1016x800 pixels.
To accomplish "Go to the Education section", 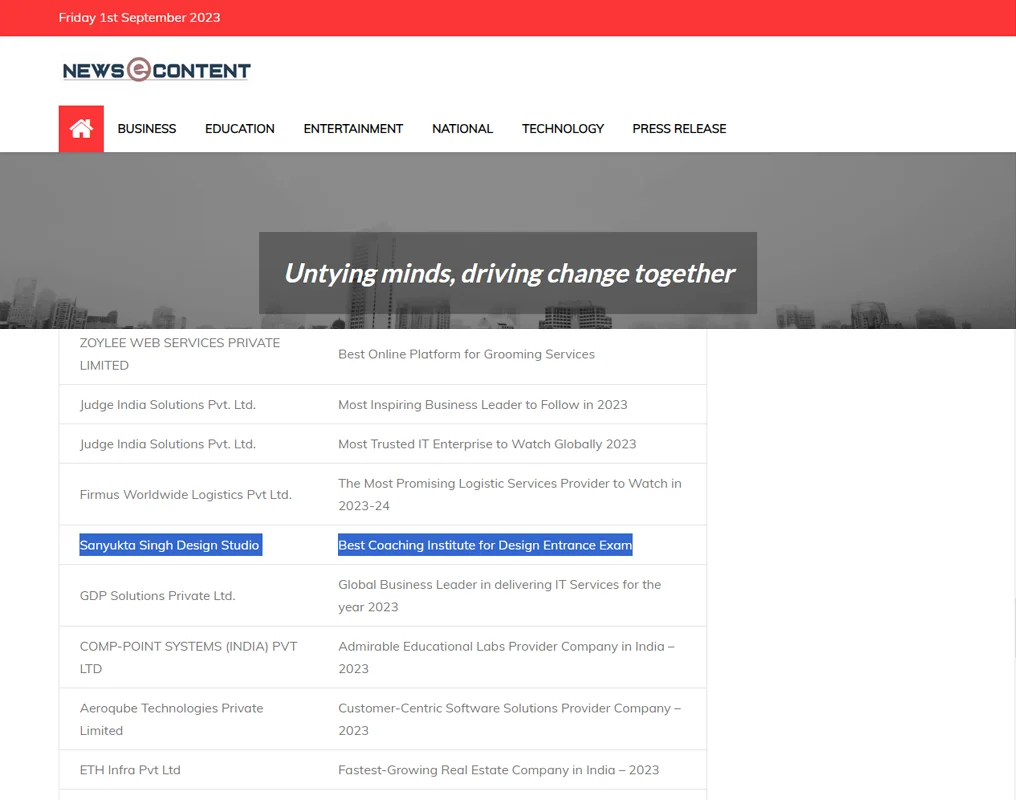I will pyautogui.click(x=239, y=129).
